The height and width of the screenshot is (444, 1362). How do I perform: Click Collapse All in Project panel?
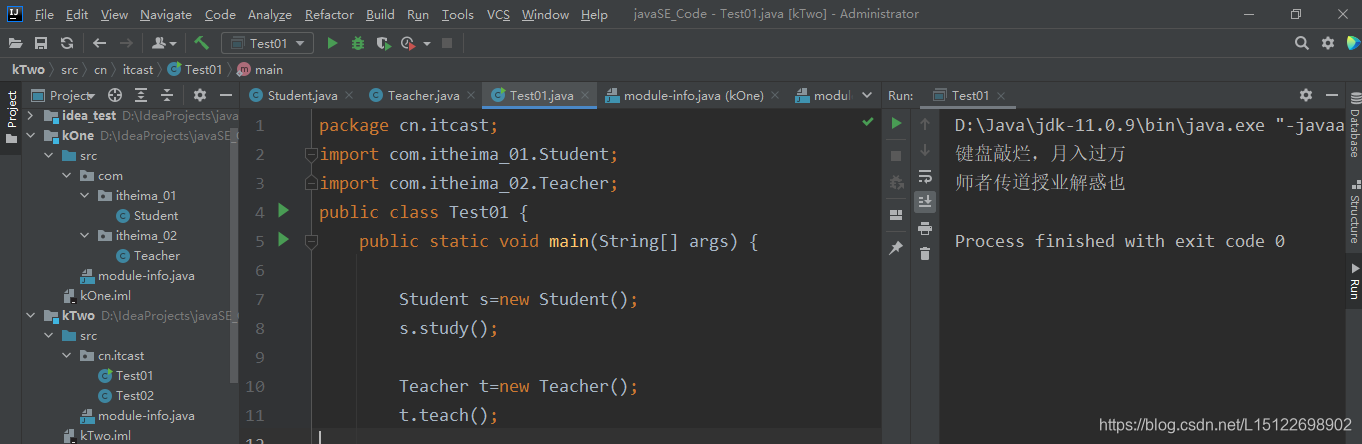[x=167, y=95]
